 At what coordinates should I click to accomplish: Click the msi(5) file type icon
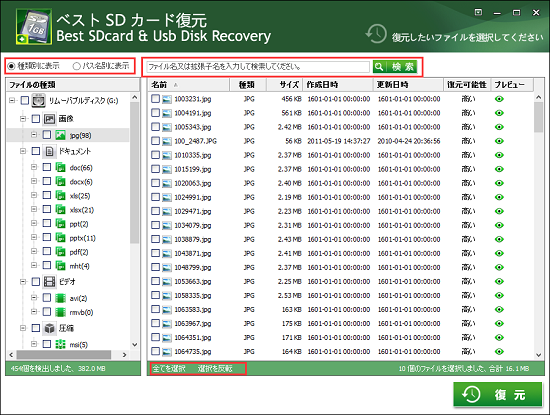[x=60, y=344]
